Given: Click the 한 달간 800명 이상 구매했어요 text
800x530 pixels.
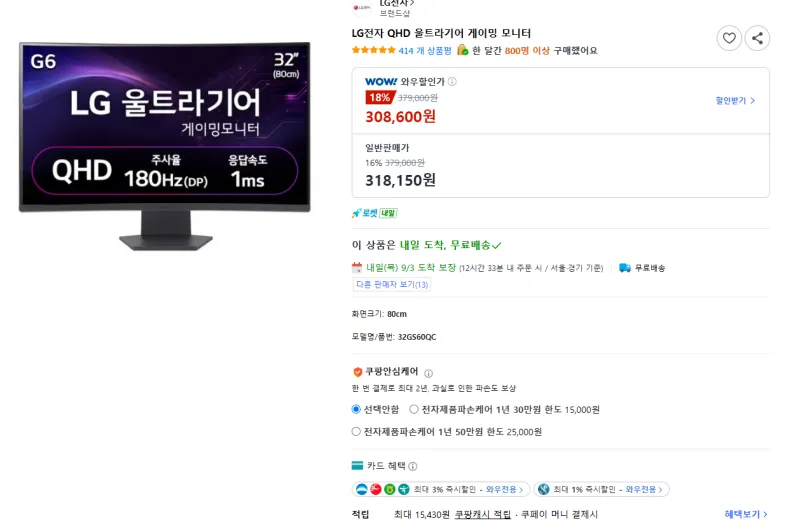Looking at the screenshot, I should pos(535,51).
